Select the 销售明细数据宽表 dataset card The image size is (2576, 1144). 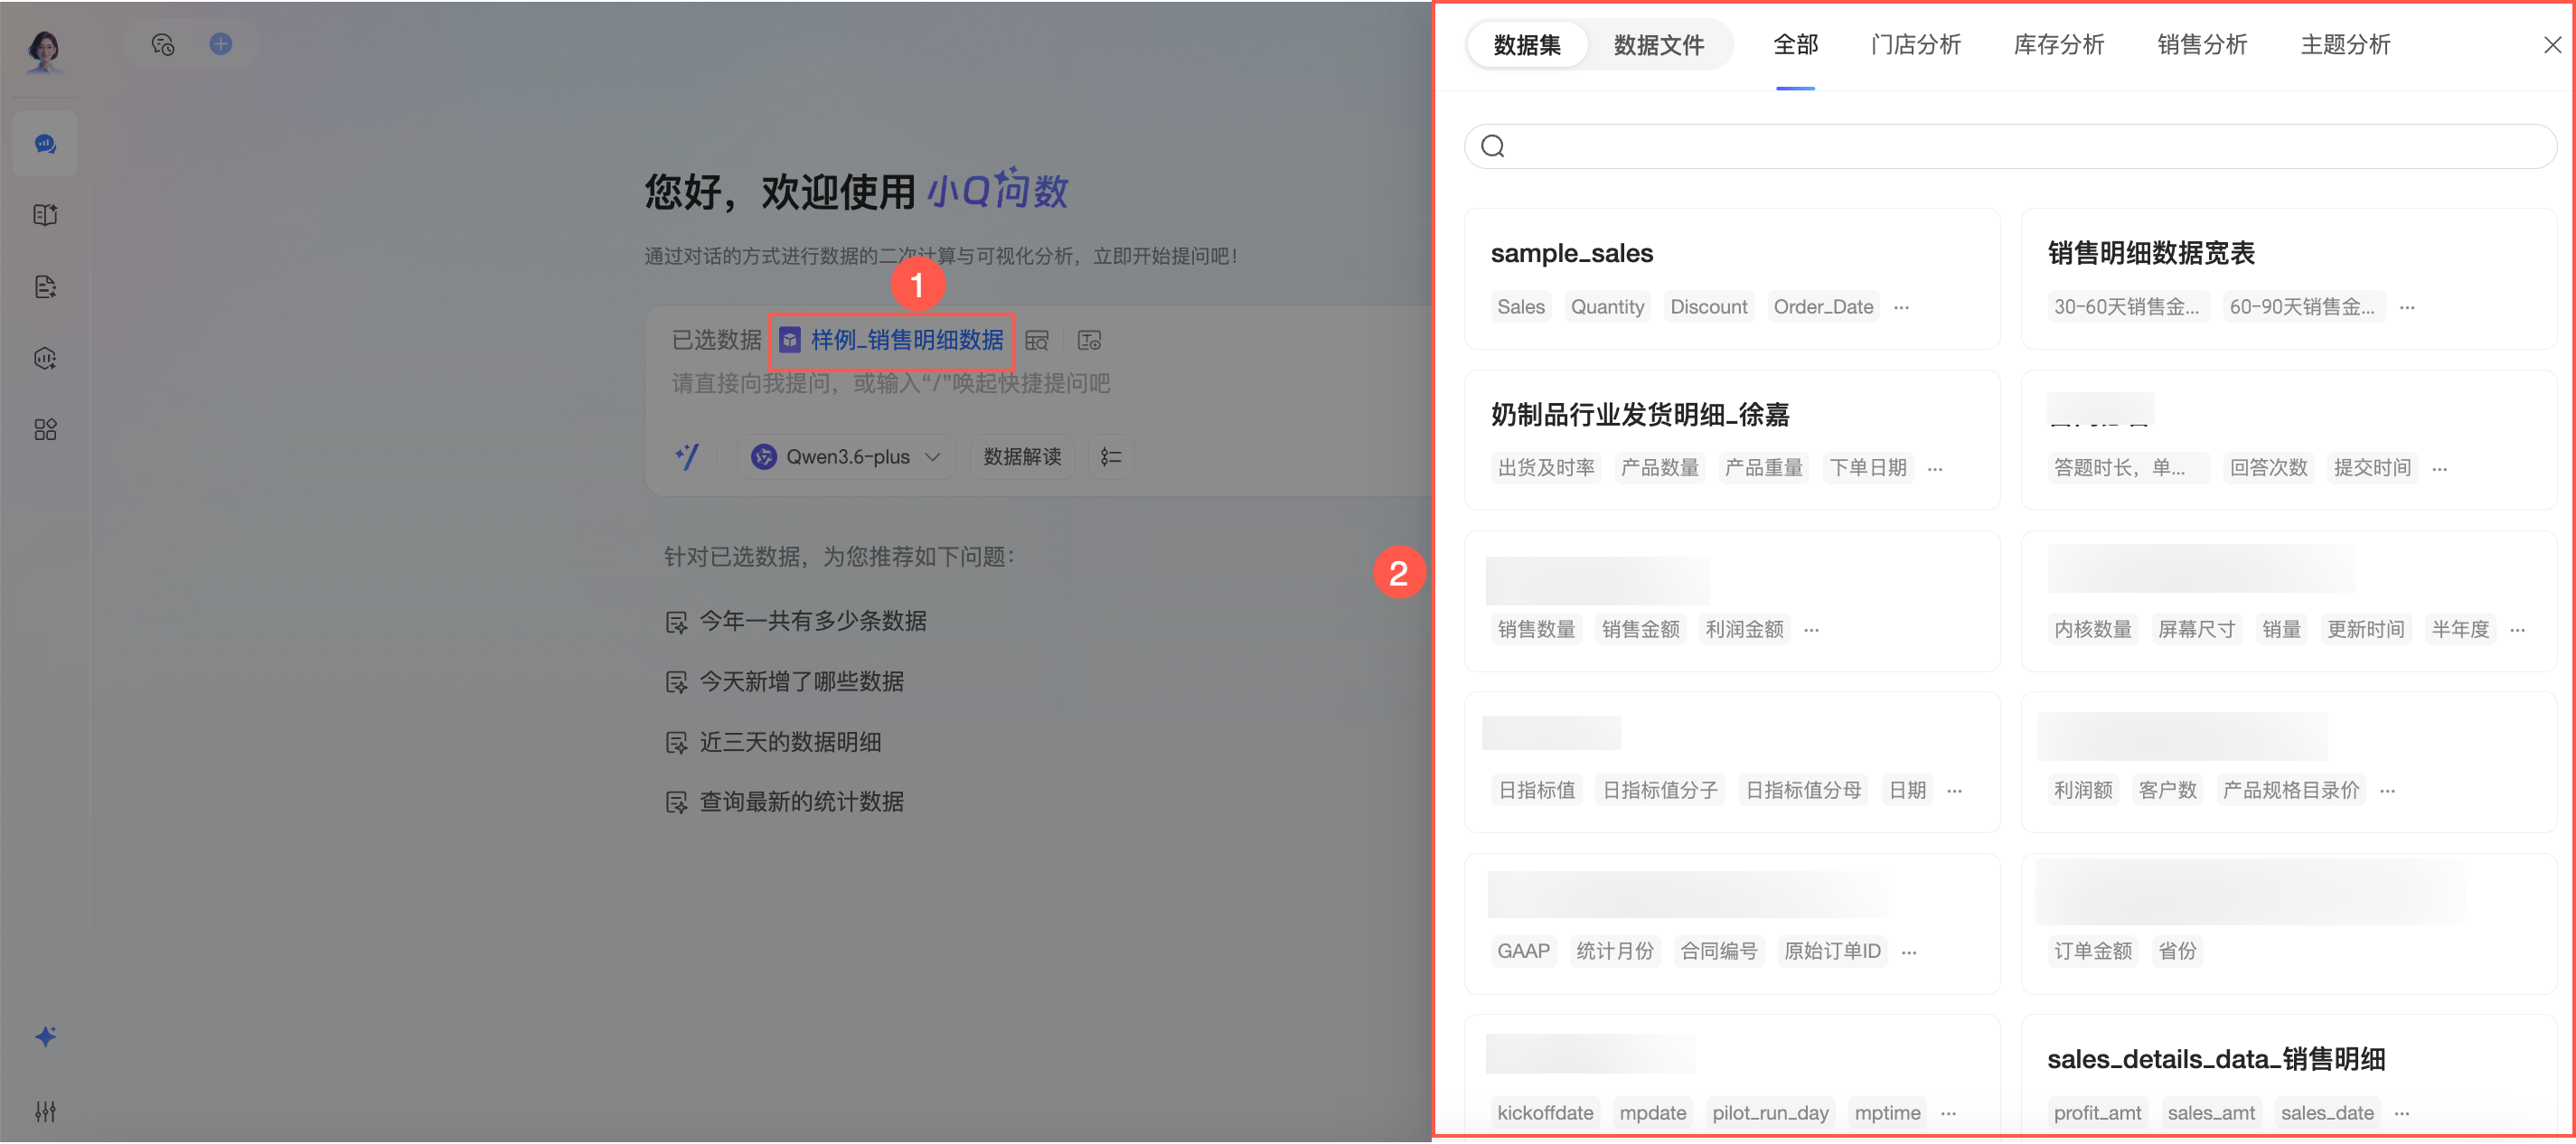tap(2288, 279)
